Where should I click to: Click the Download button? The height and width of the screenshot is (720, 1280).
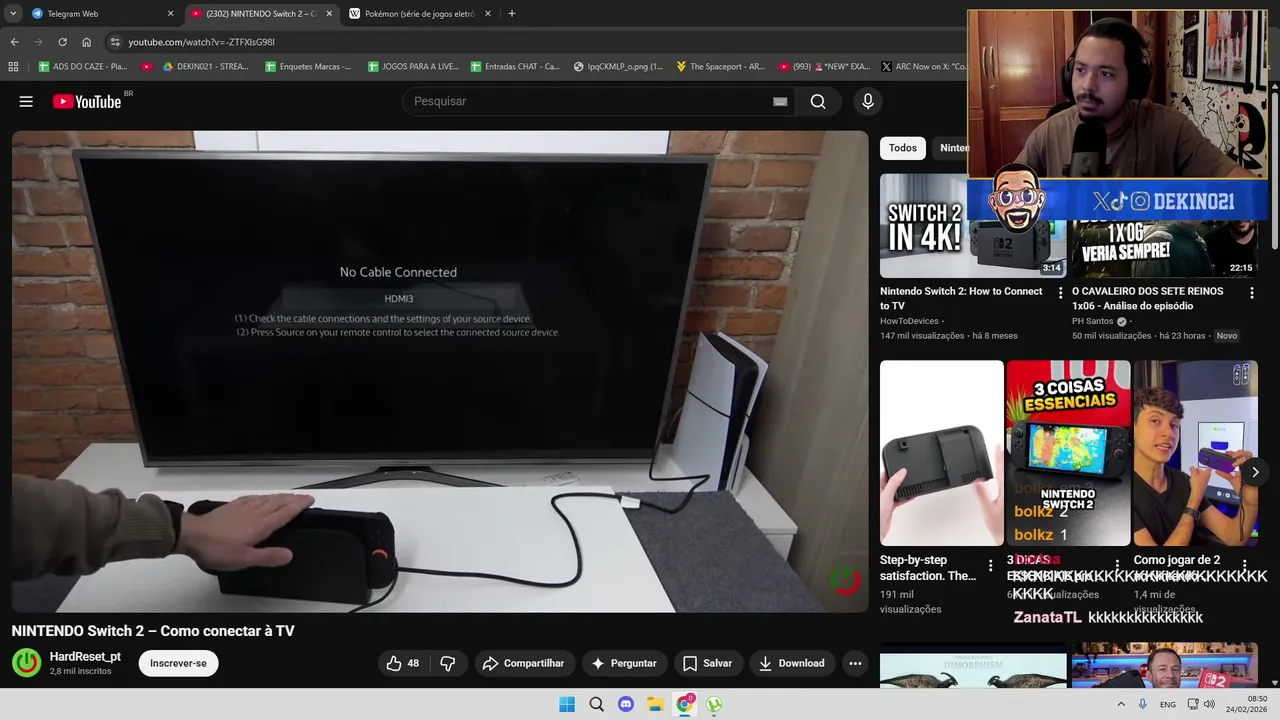[x=791, y=663]
